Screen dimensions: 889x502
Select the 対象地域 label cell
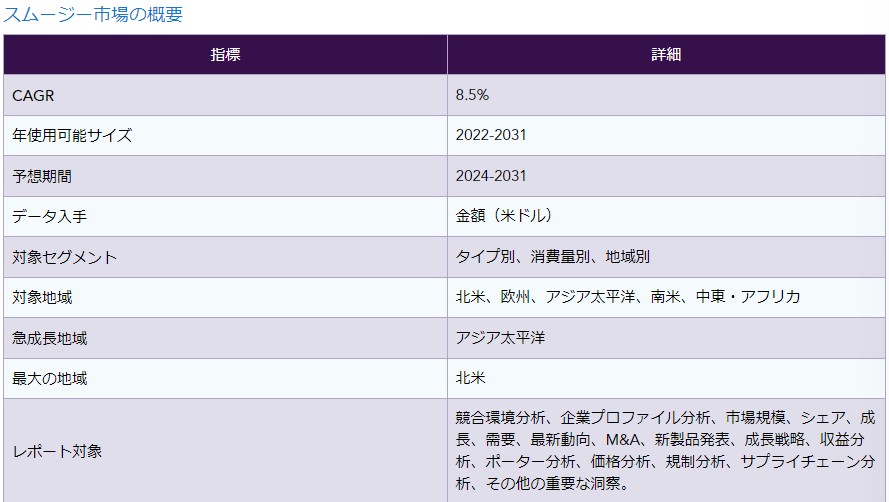[x=42, y=297]
